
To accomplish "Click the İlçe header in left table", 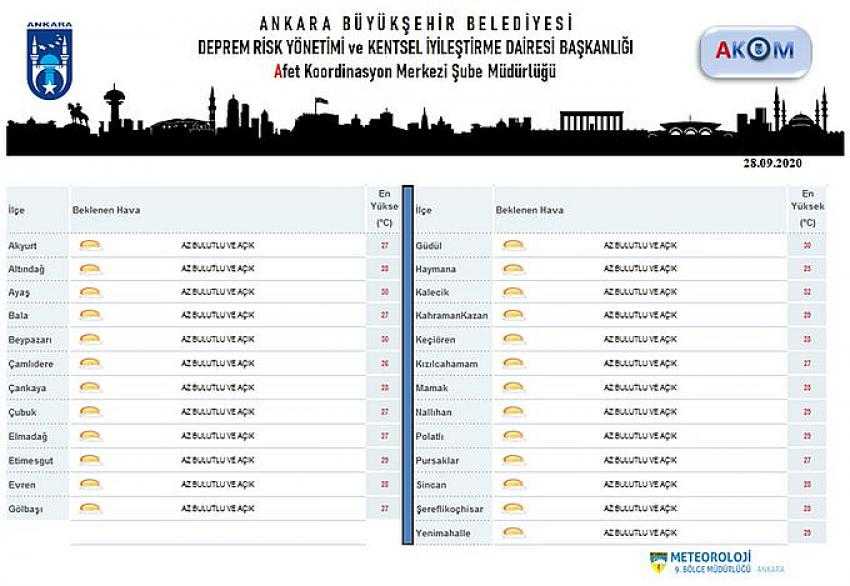I will click(16, 211).
